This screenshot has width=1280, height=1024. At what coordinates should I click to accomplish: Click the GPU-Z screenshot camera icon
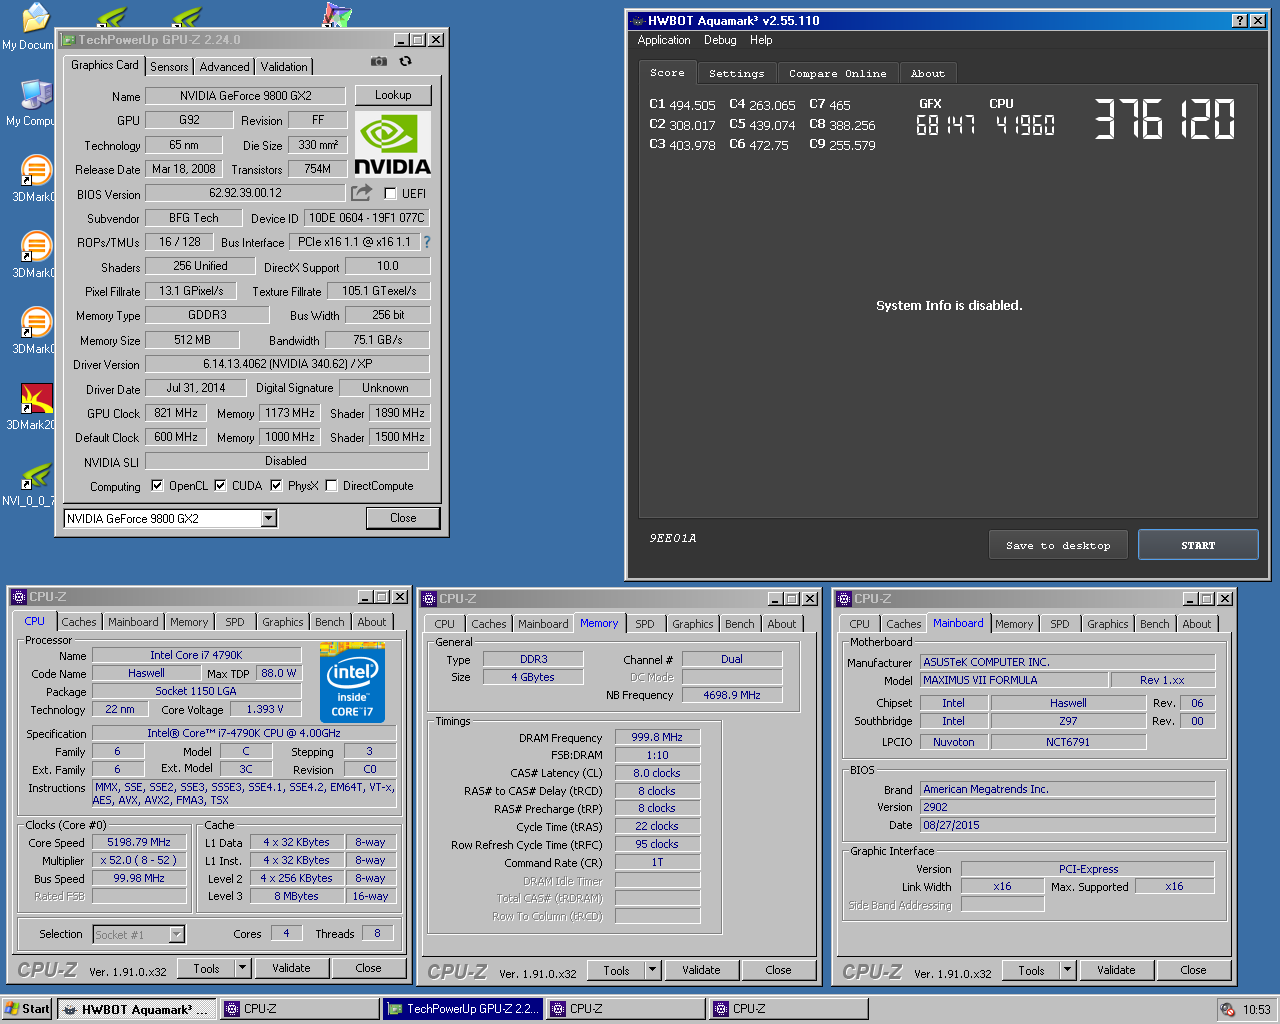(x=378, y=61)
